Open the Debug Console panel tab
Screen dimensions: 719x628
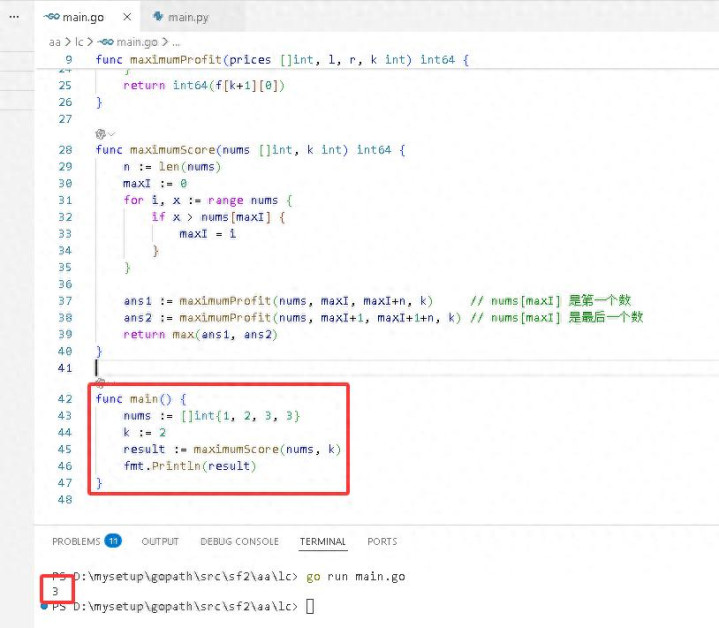pyautogui.click(x=239, y=541)
